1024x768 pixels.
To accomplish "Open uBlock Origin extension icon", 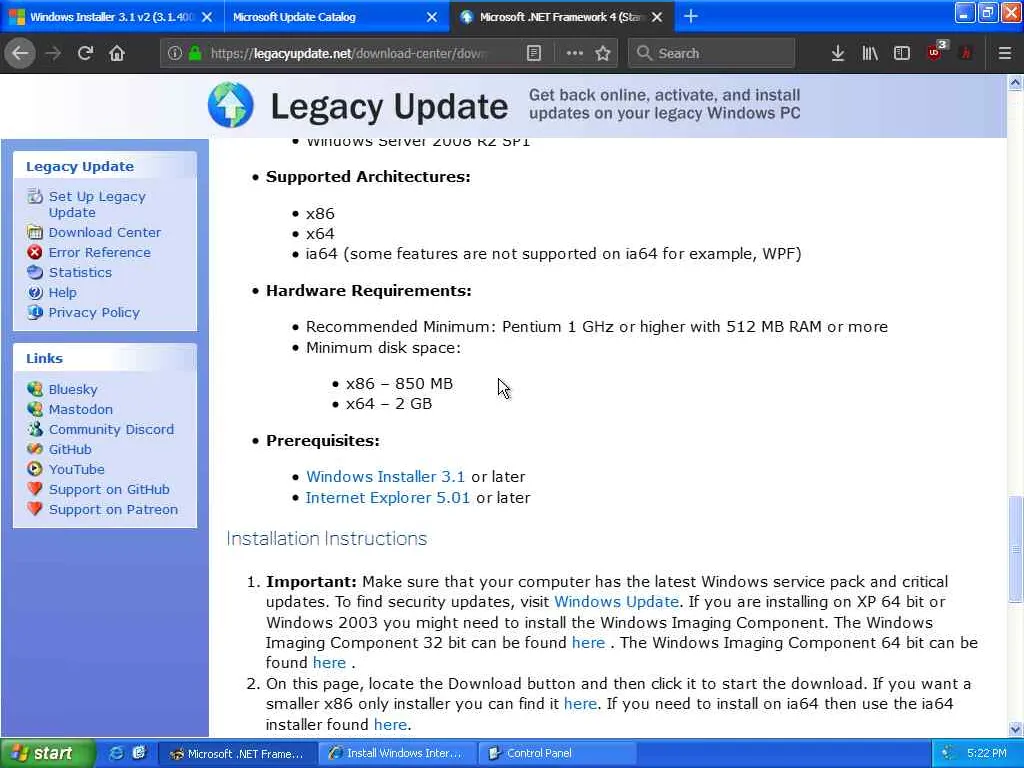I will 935,52.
